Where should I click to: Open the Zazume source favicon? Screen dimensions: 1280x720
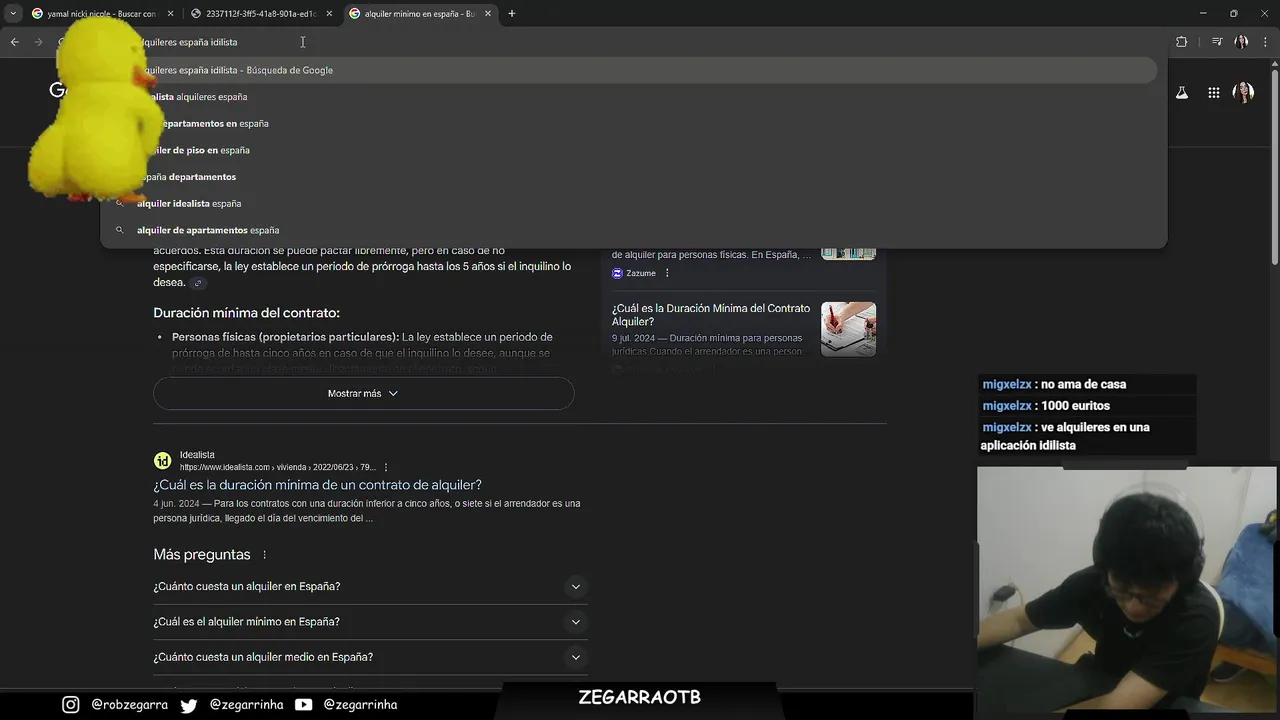click(617, 273)
